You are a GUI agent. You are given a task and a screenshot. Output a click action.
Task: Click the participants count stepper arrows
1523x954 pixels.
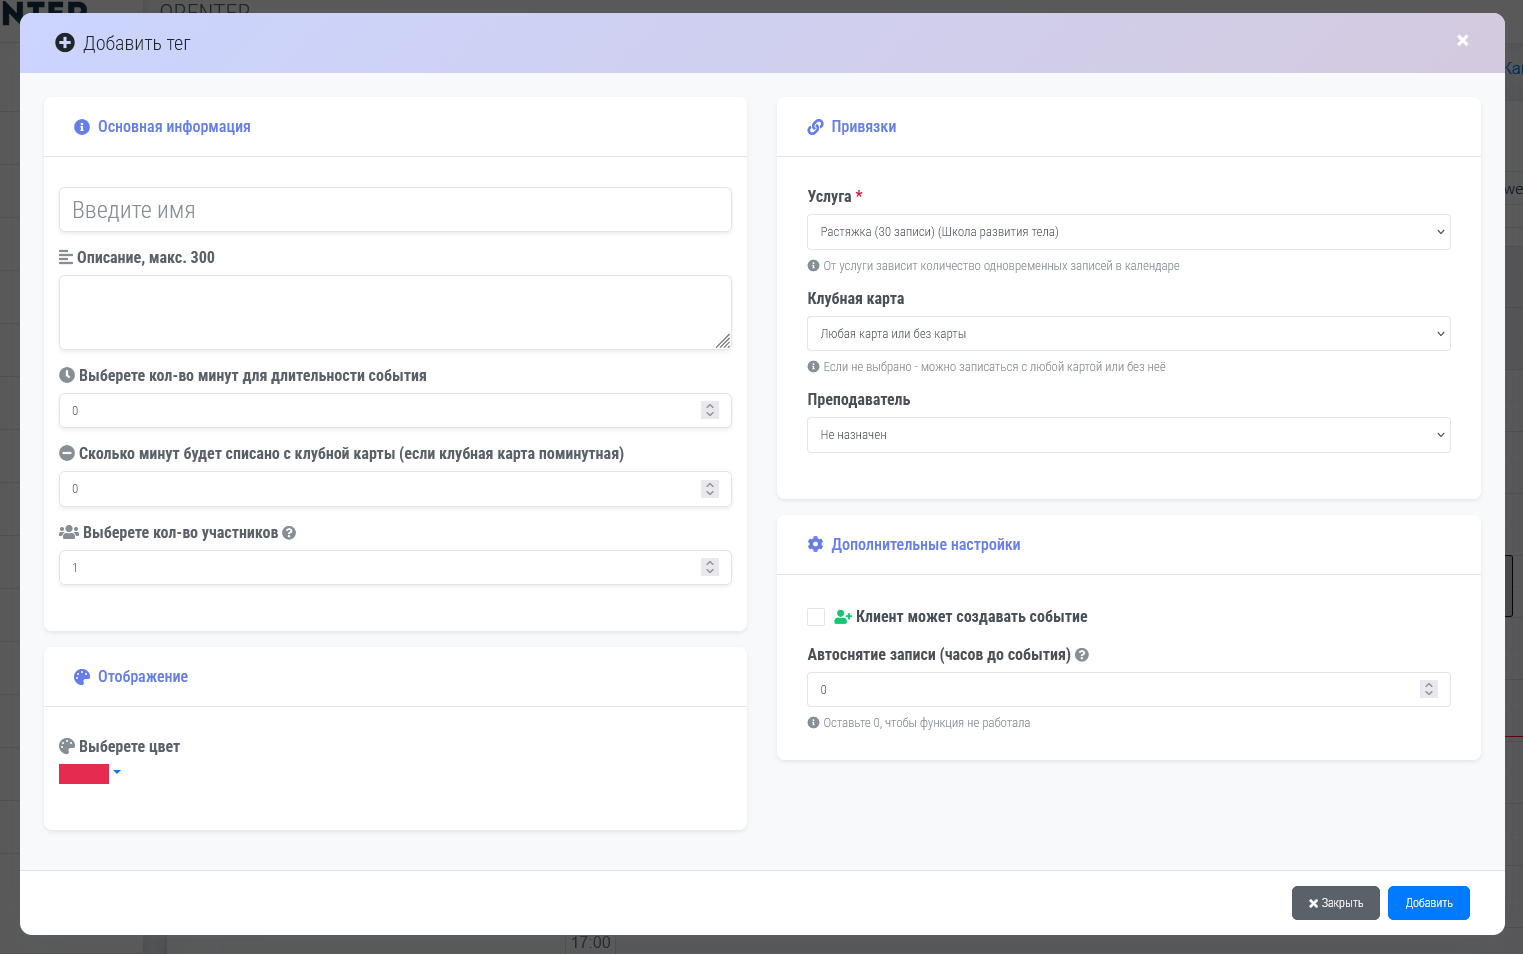(x=710, y=568)
